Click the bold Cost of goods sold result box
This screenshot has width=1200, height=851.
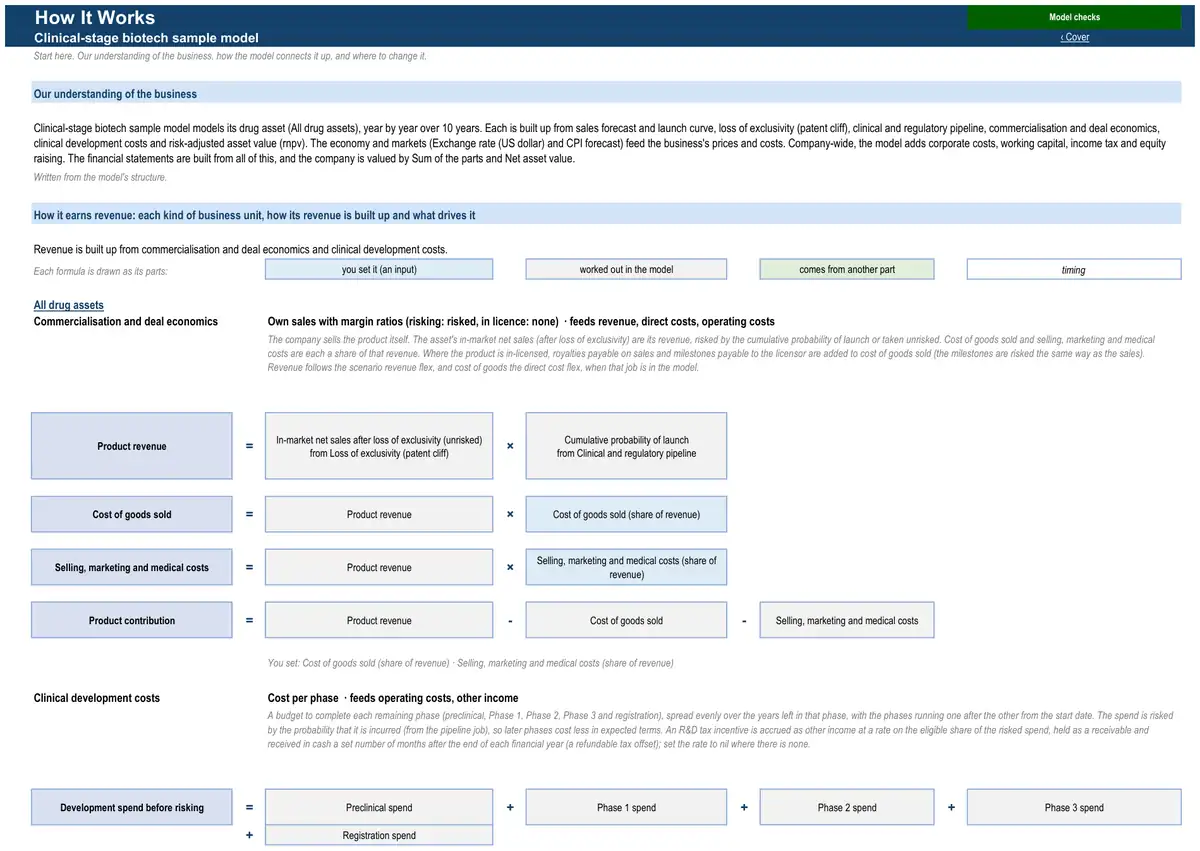point(132,514)
